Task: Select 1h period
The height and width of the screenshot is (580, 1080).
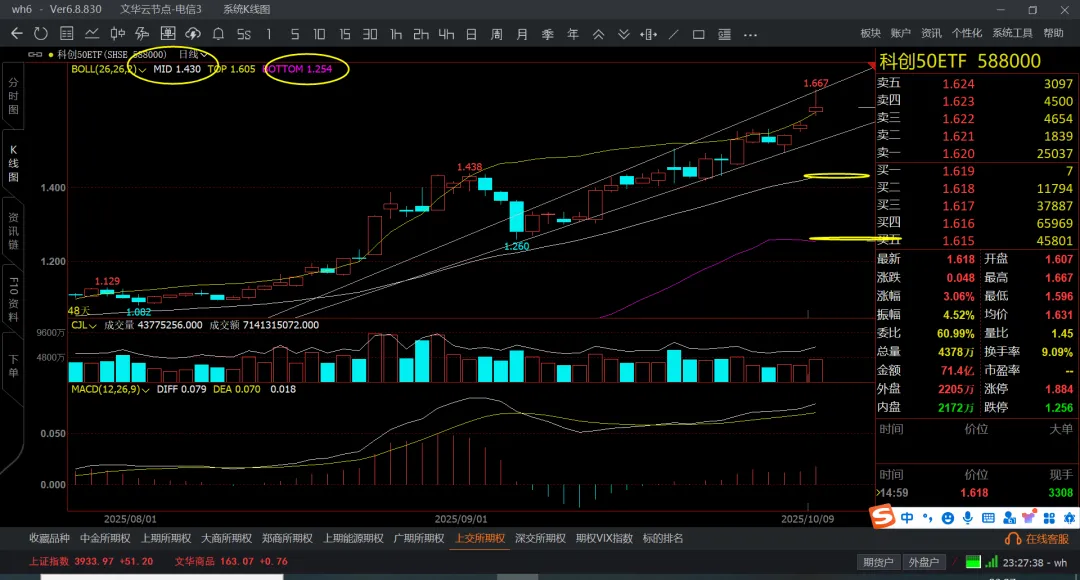Action: tap(395, 34)
